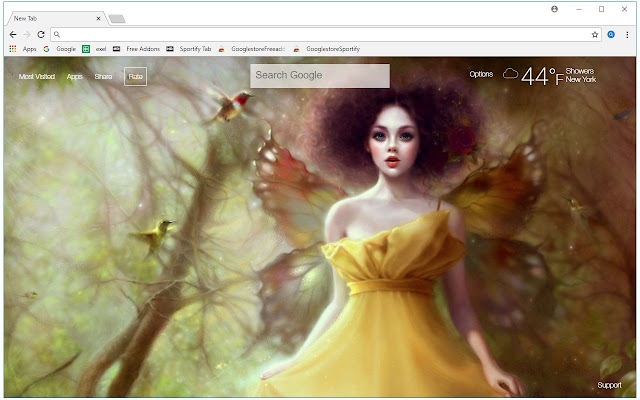Click the address bar search icon

[57, 35]
